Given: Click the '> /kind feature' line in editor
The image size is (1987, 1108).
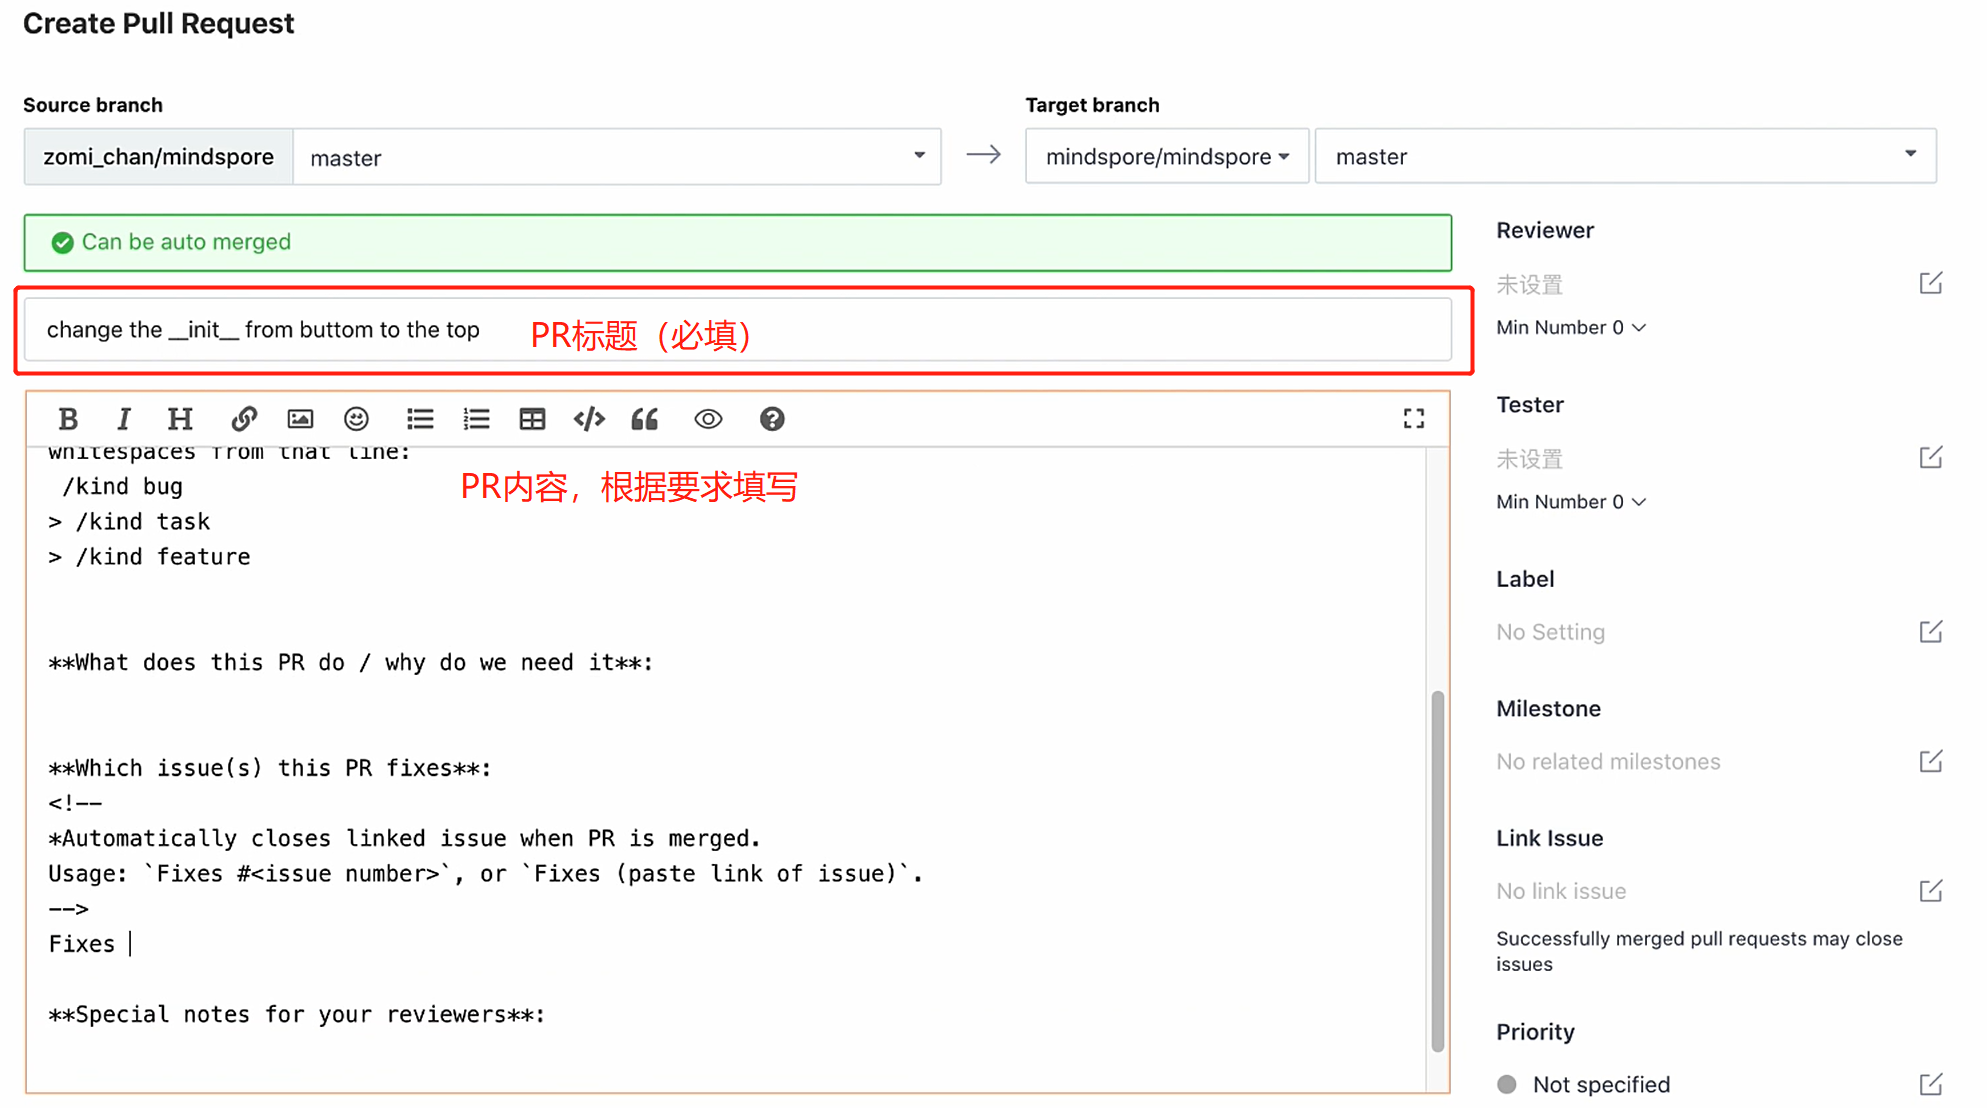Looking at the screenshot, I should tap(149, 557).
